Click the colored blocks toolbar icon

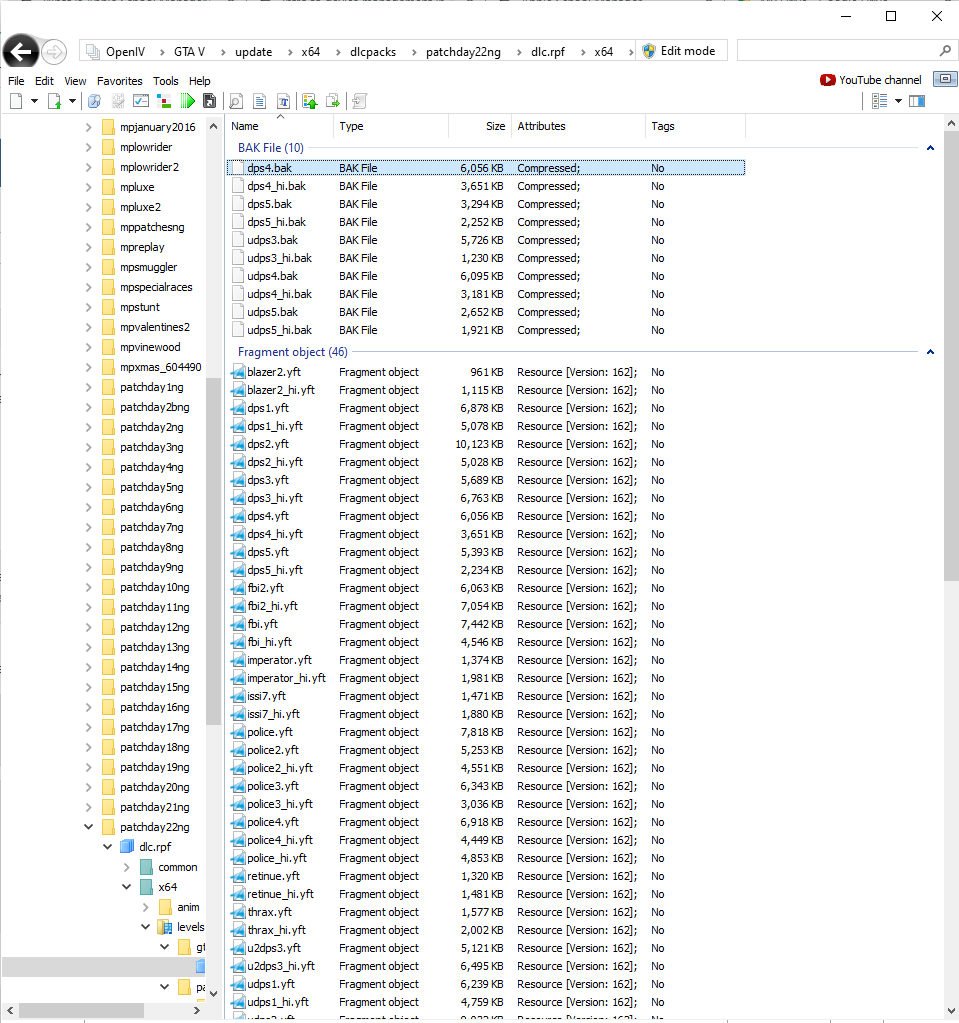164,101
